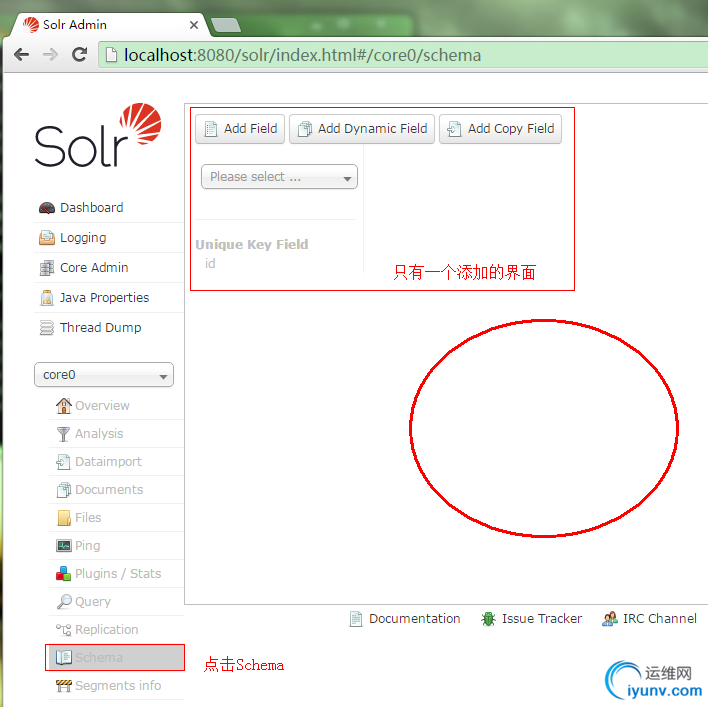
Task: Open the 'Please select ...' field dropdown
Action: tap(279, 177)
